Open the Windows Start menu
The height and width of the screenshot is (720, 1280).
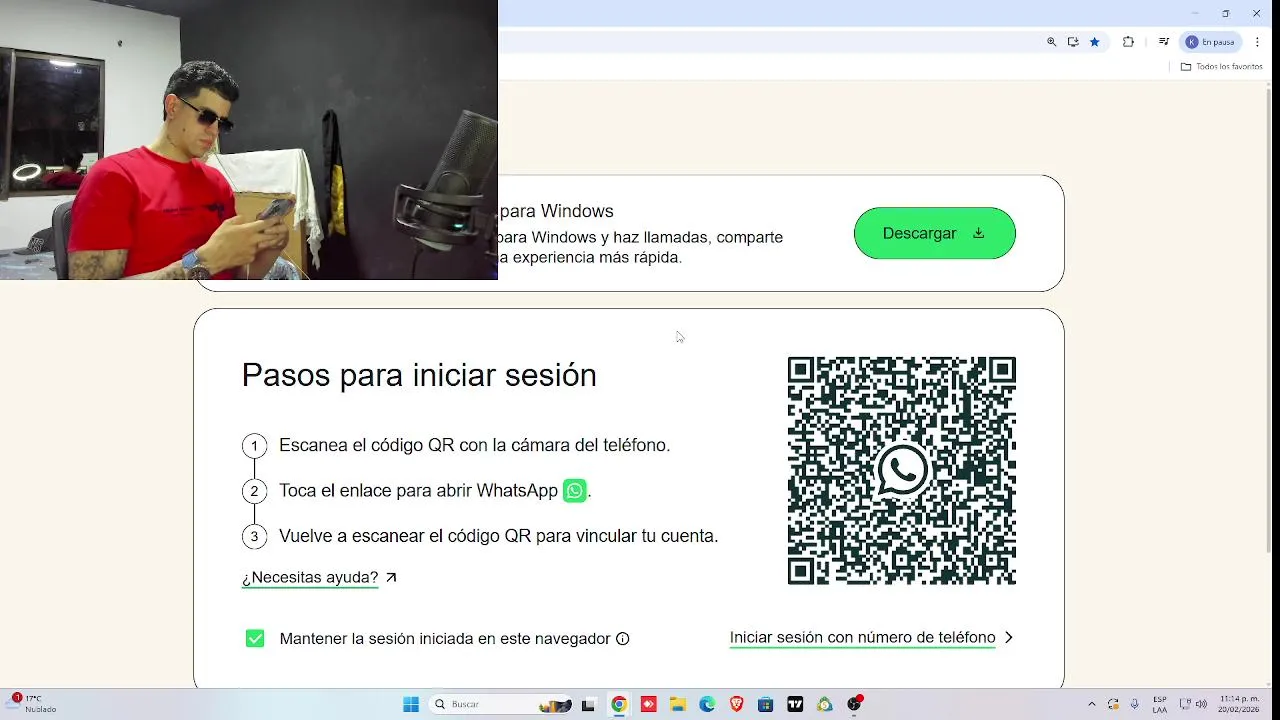pos(411,704)
